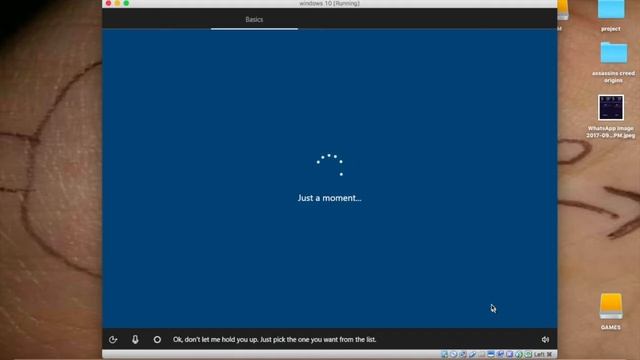
Task: Click the Ease of Access icon
Action: [x=113, y=340]
